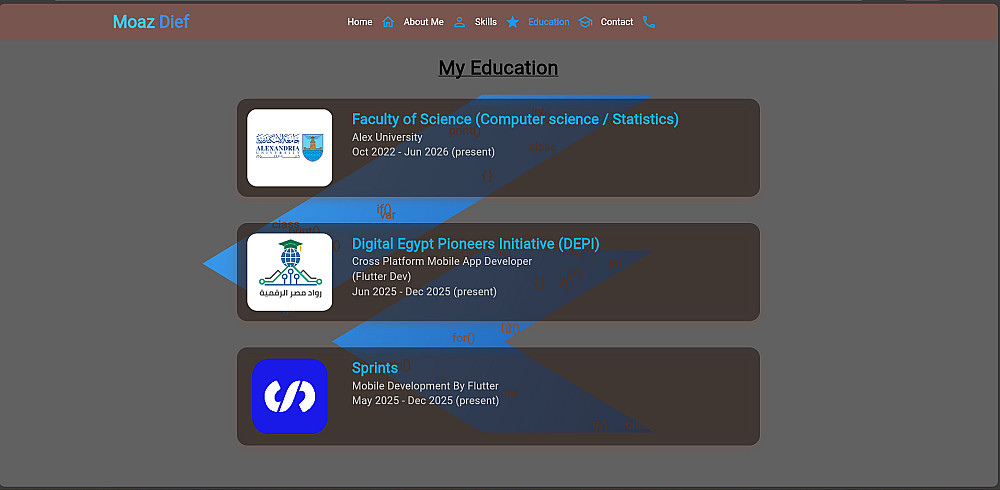Click the star icon beside Skills

click(513, 22)
